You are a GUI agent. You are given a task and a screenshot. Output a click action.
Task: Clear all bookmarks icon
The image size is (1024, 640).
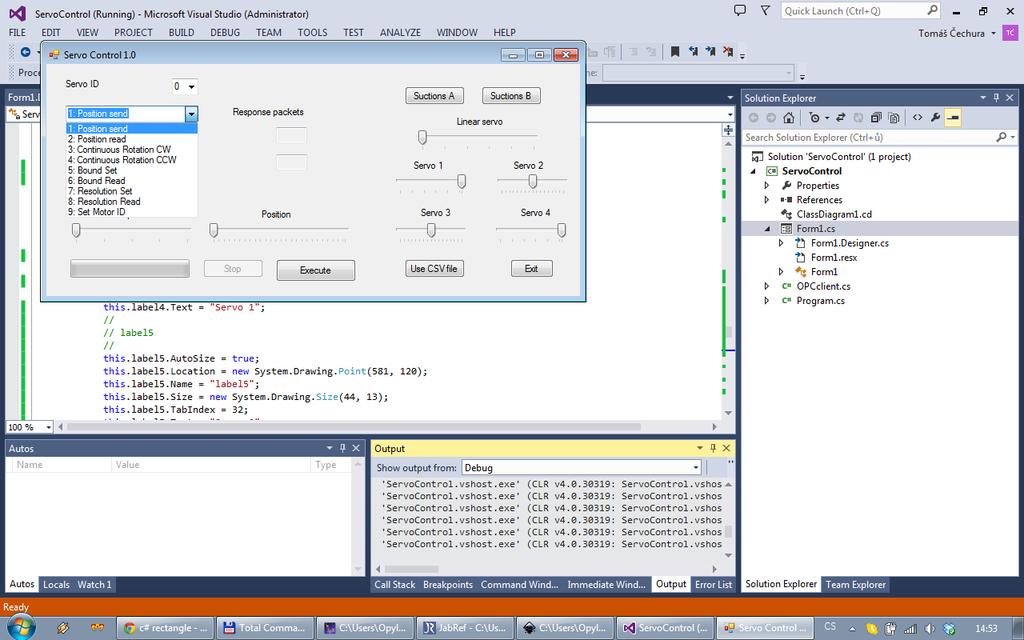coord(728,52)
